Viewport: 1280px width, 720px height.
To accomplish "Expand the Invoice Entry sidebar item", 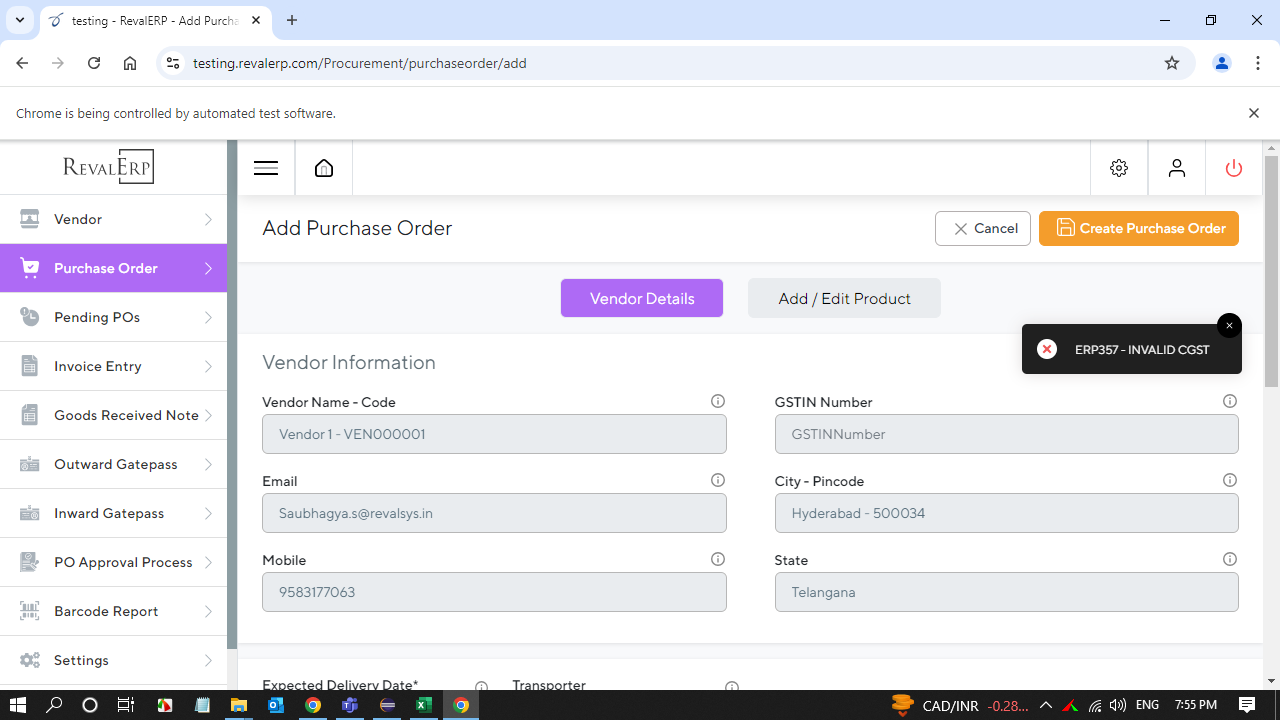I will [x=113, y=366].
